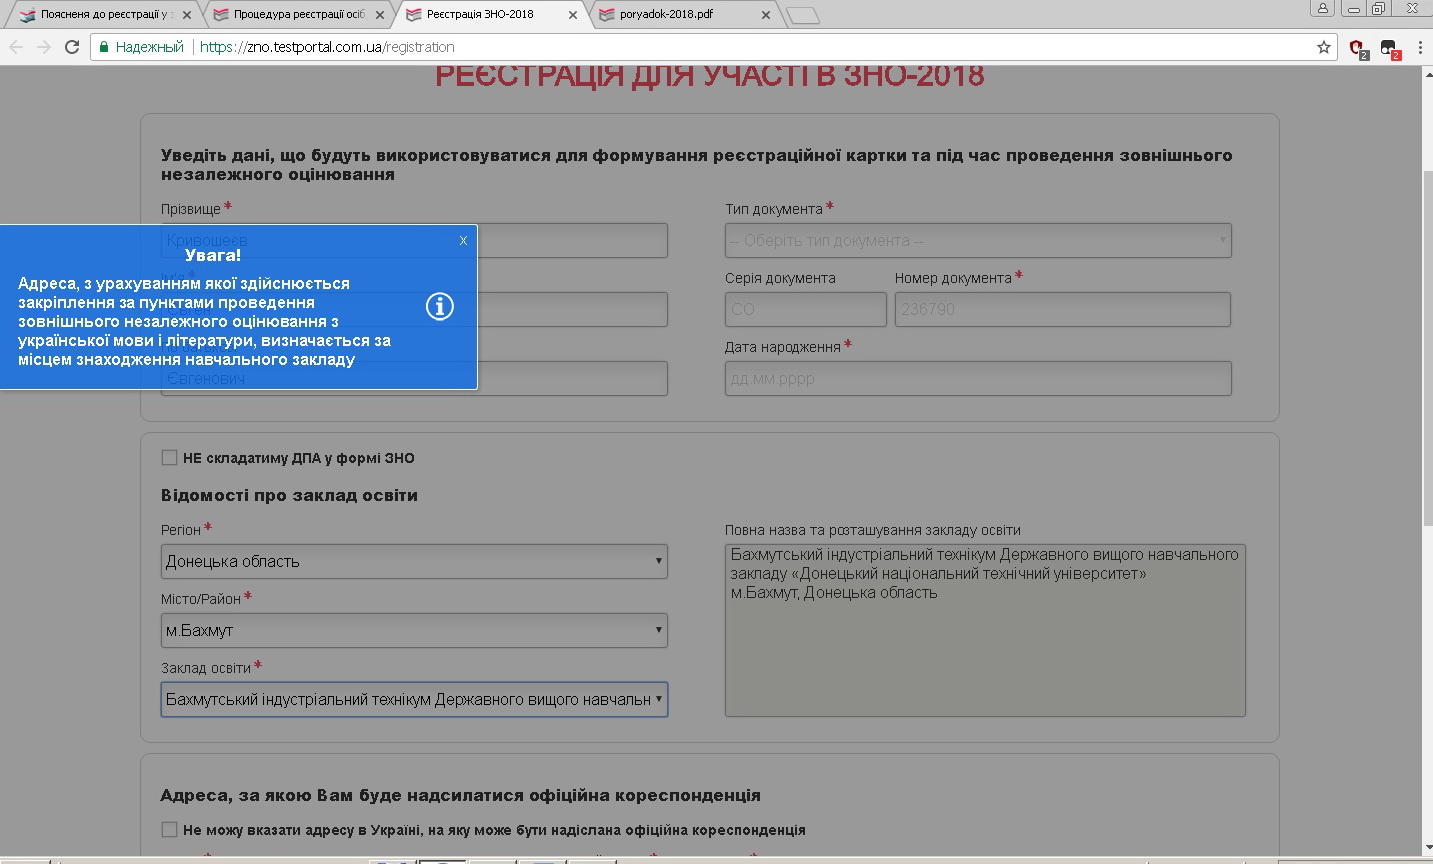1433x864 pixels.
Task: Open the 'Тип документа' dropdown
Action: tap(978, 240)
